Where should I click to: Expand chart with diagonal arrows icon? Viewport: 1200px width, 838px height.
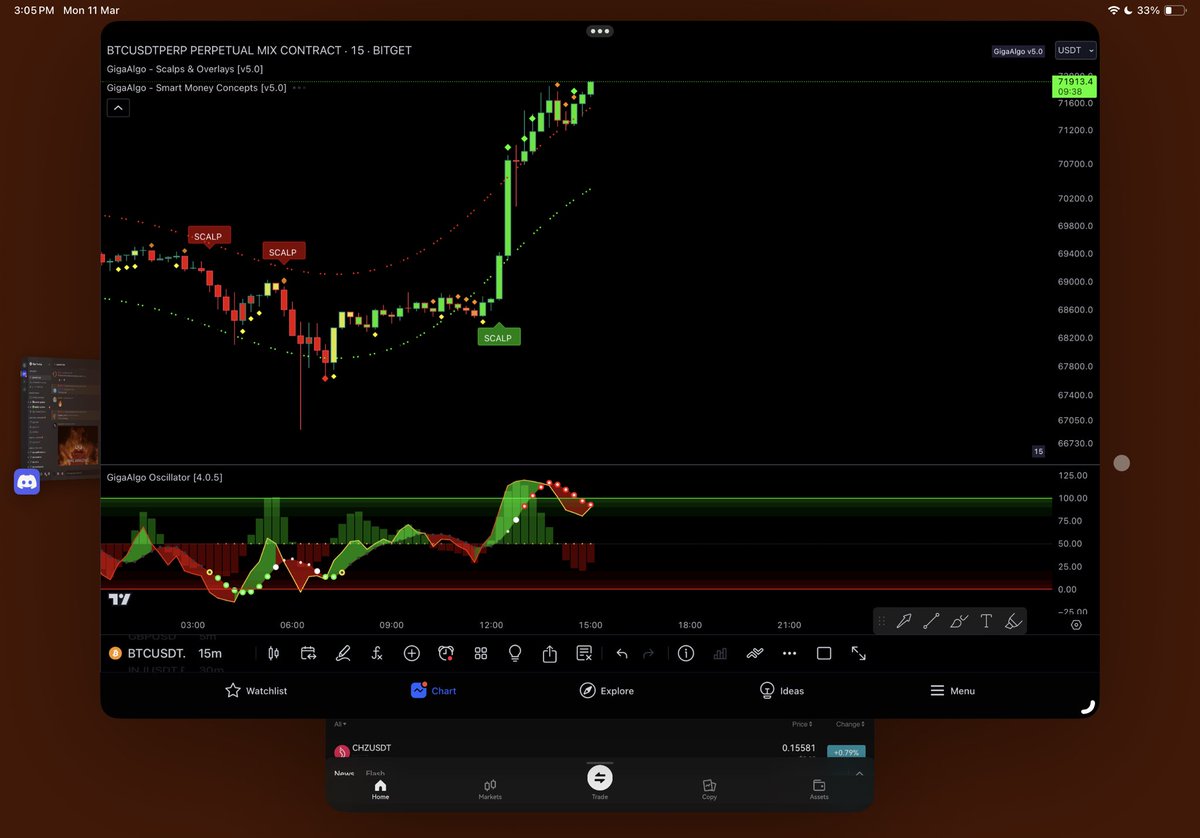coord(858,653)
